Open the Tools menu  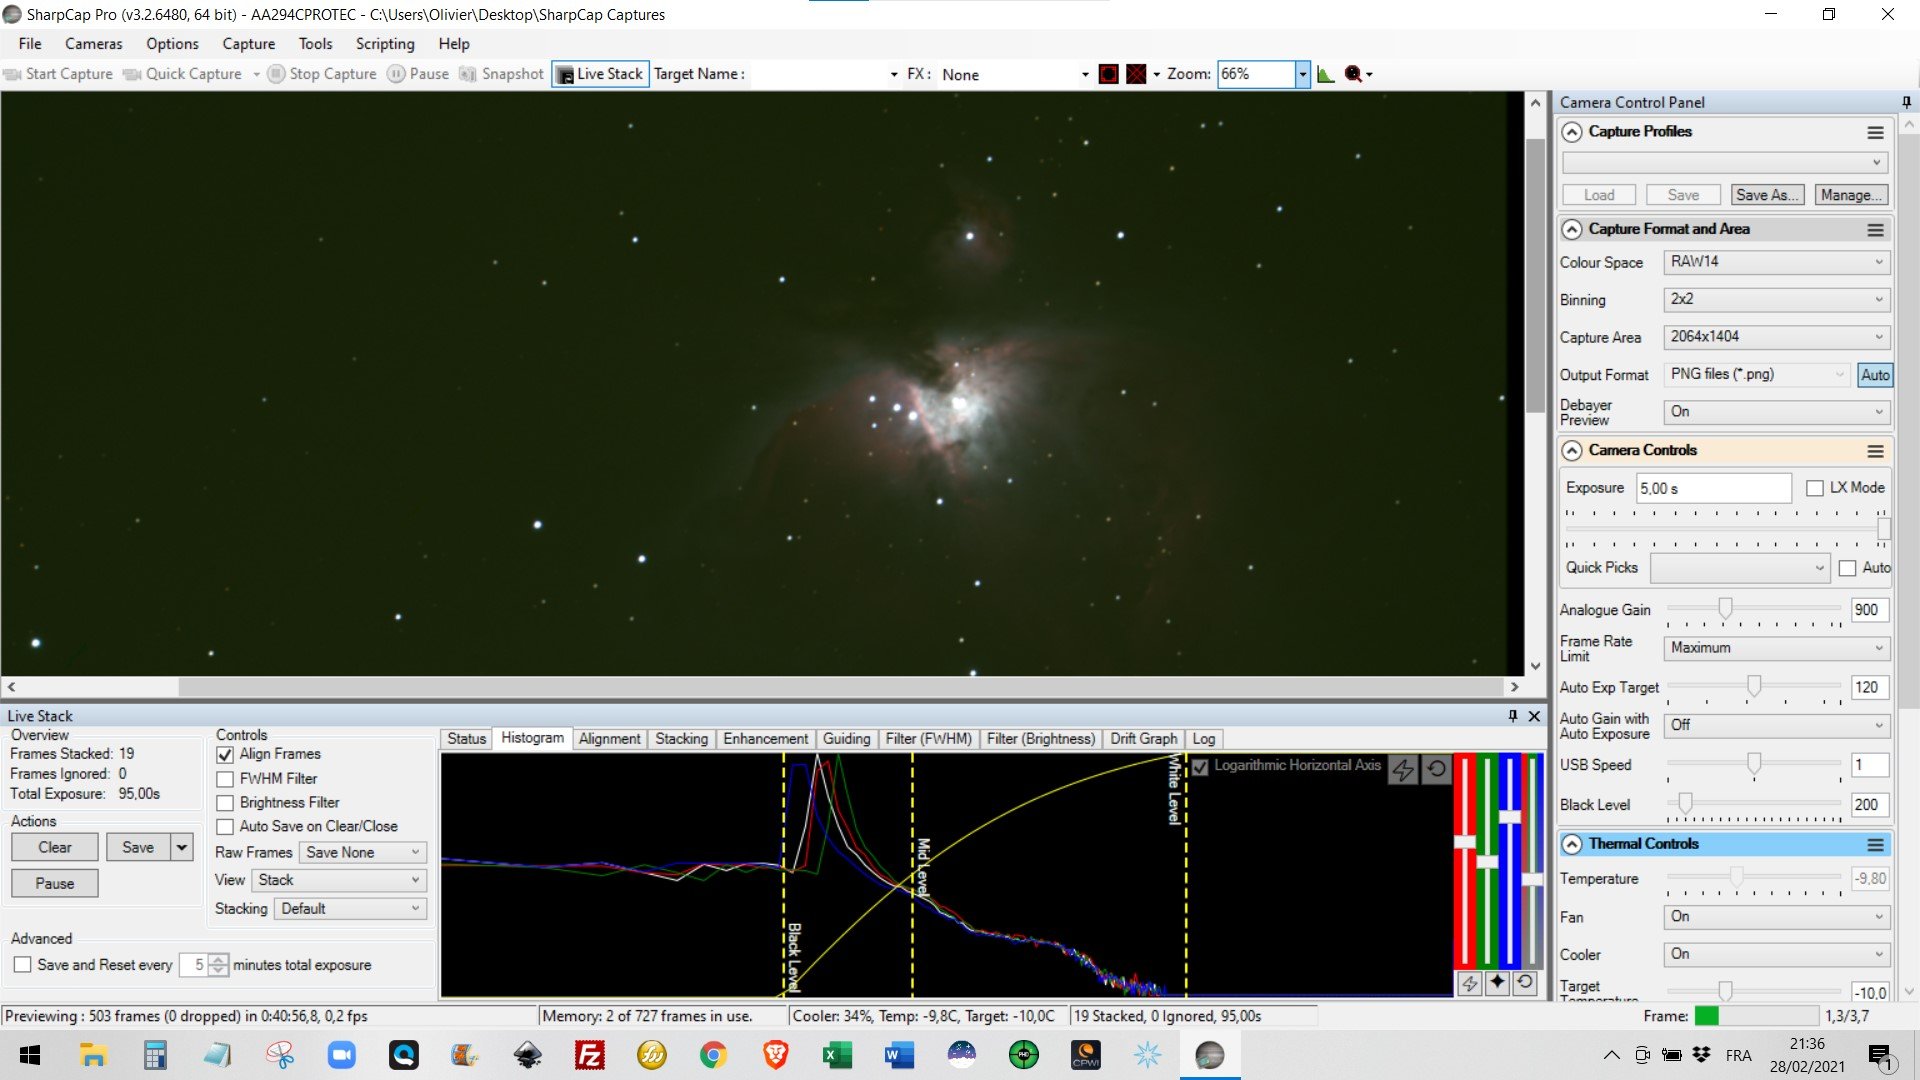315,44
